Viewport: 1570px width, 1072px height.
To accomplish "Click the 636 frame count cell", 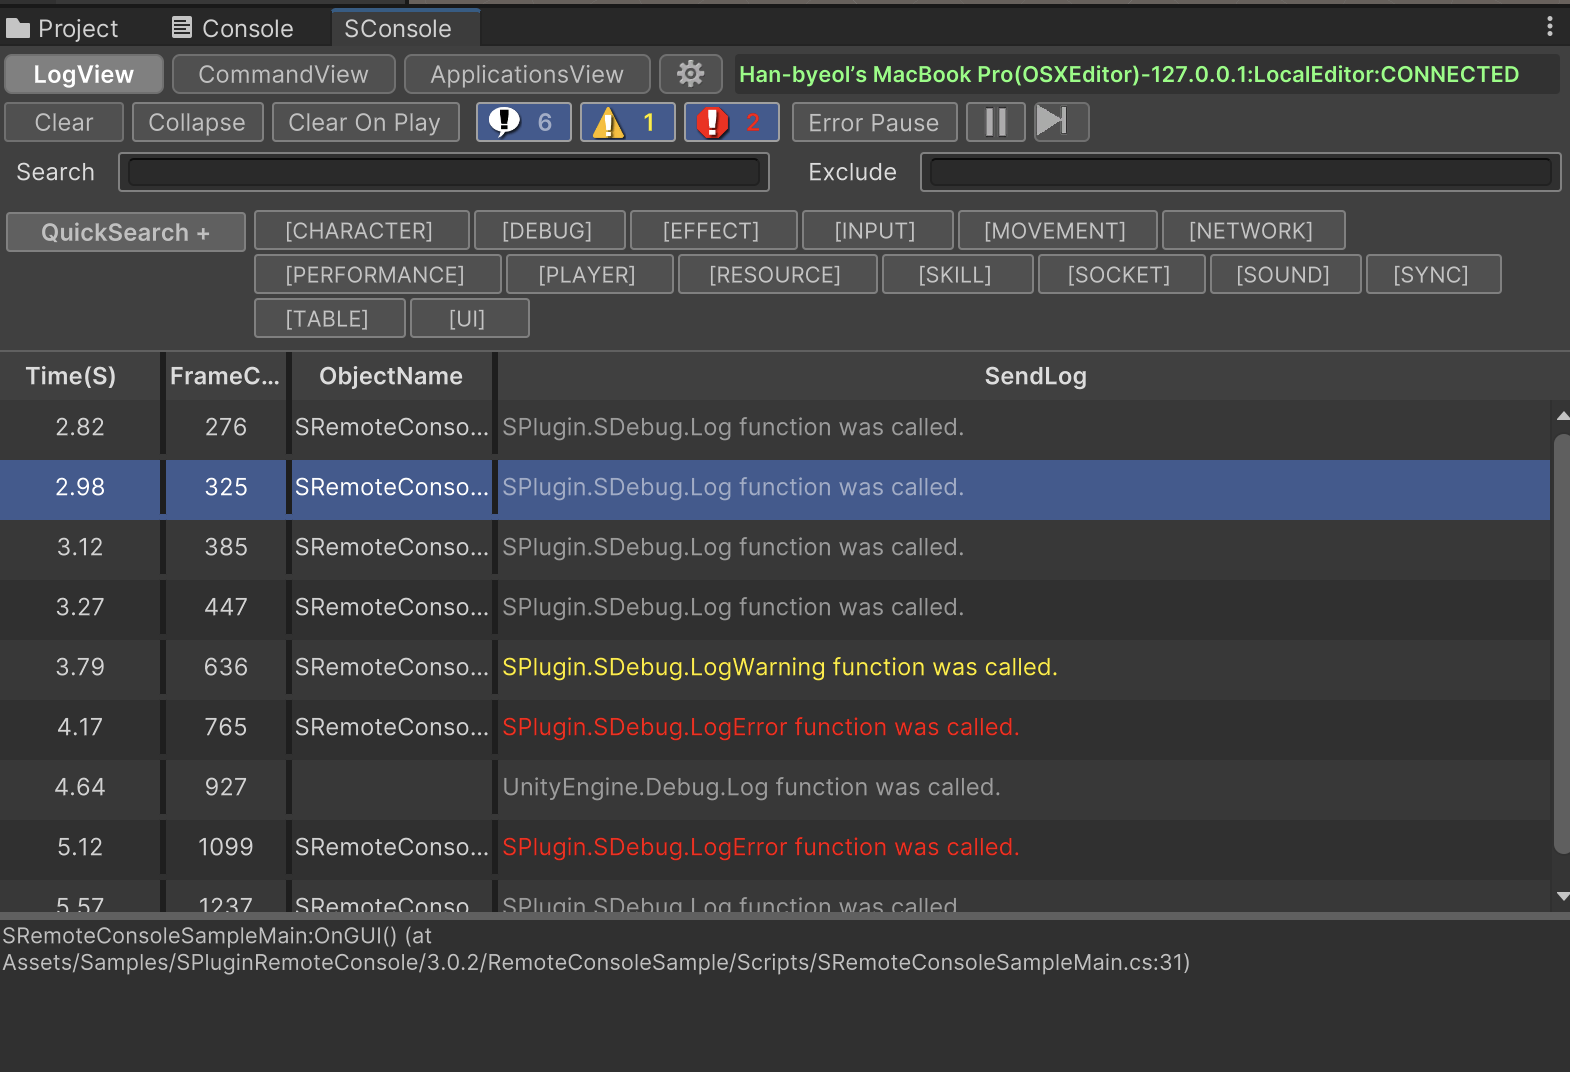I will click(226, 667).
